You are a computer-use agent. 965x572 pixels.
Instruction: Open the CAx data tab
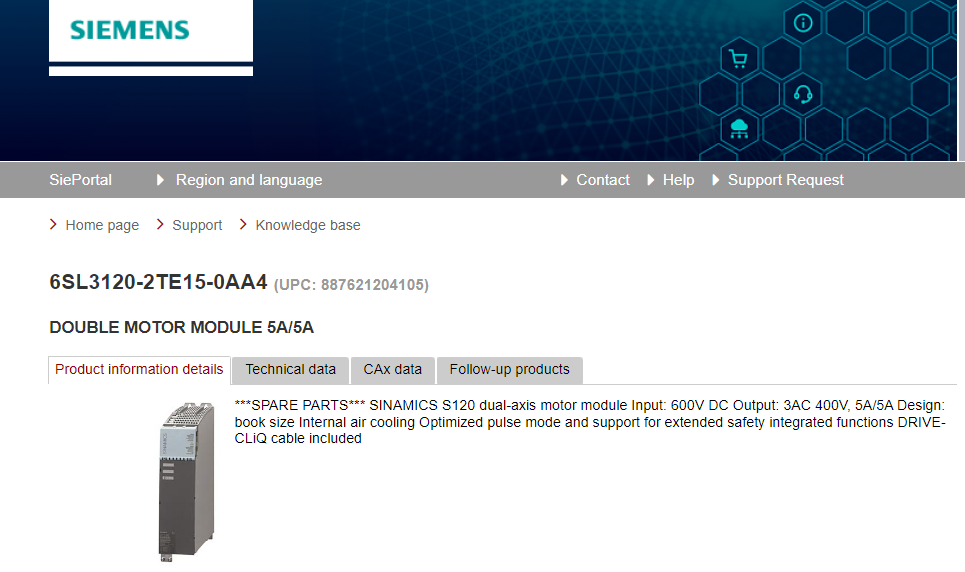click(392, 370)
